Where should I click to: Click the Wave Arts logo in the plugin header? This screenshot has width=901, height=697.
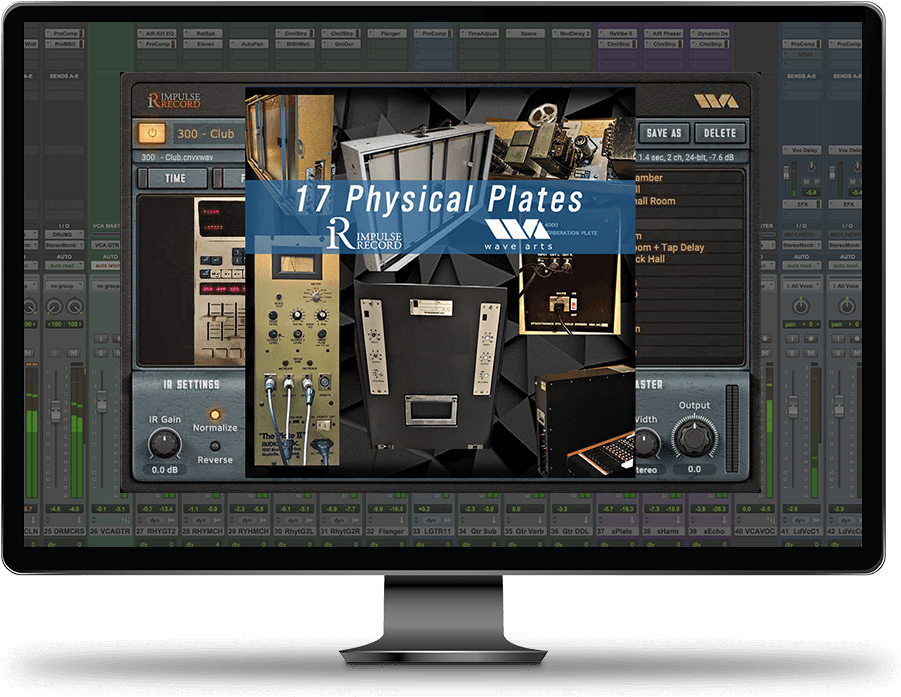coord(715,102)
